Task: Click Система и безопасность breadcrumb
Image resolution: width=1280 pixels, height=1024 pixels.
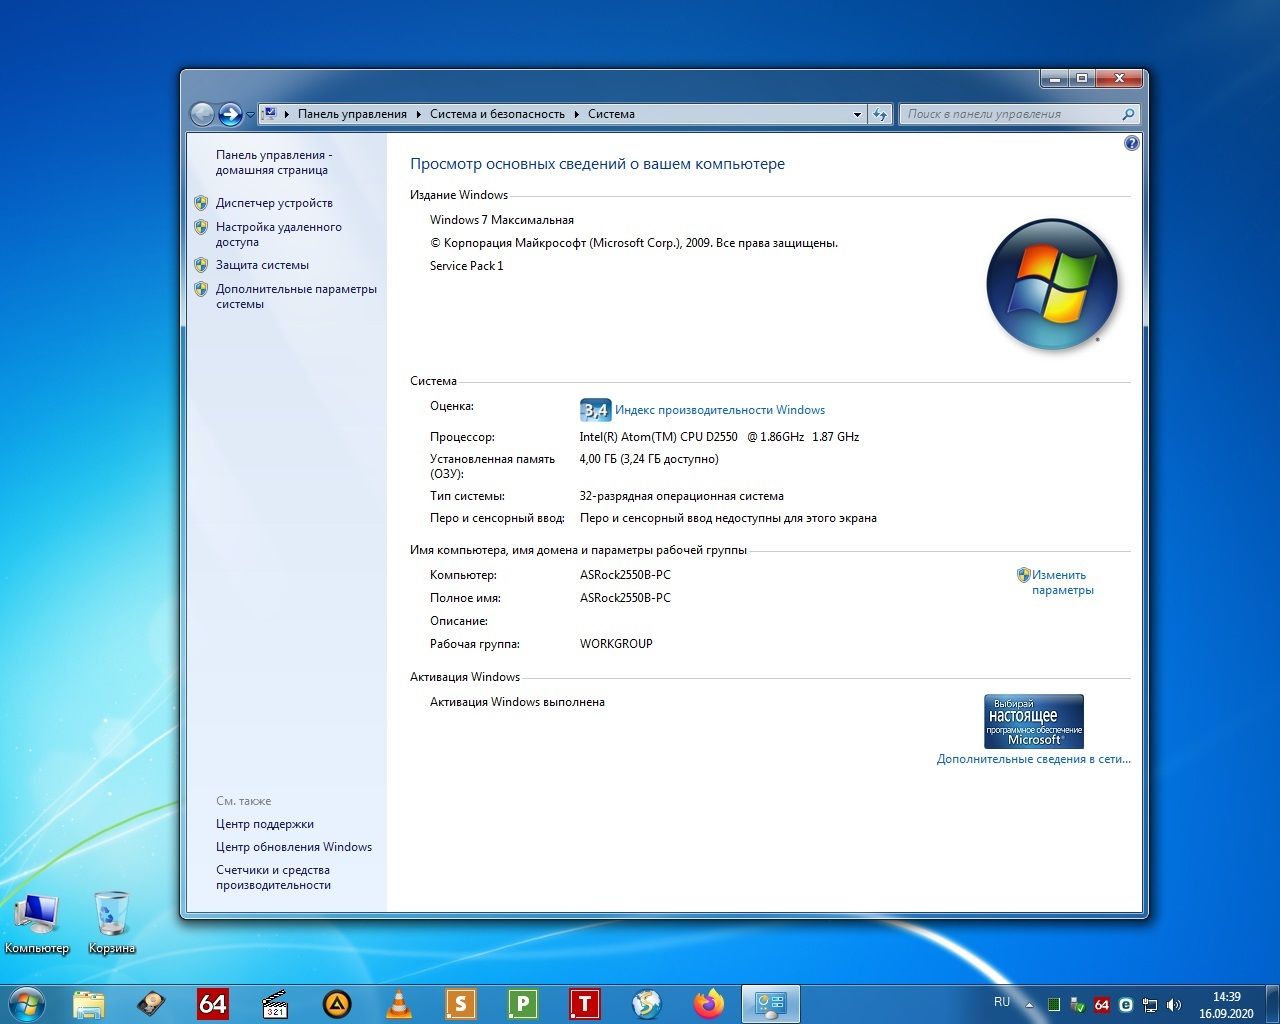Action: click(x=497, y=114)
